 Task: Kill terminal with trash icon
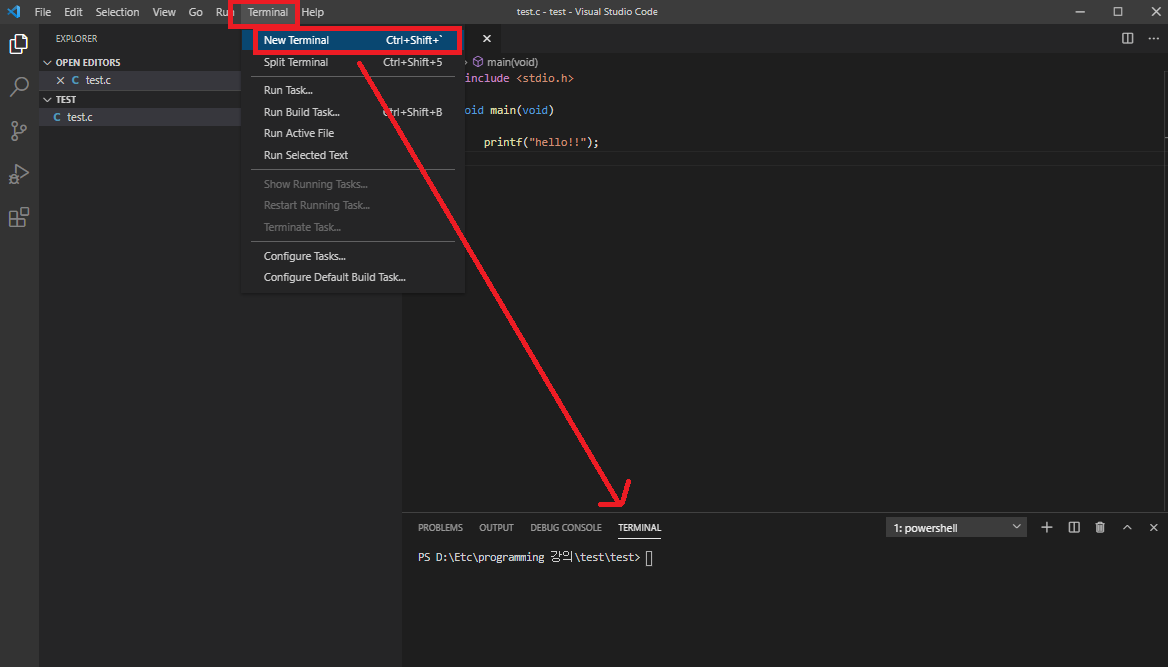[1100, 528]
